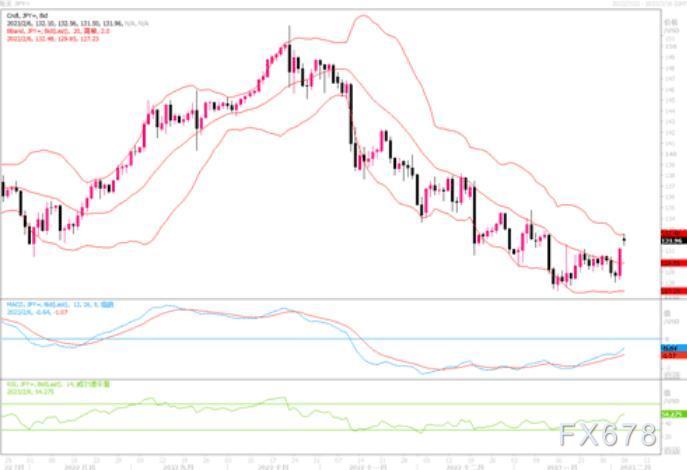Click the tallest candle wick at chart peak
Screen dimensions: 687x470
(289, 42)
